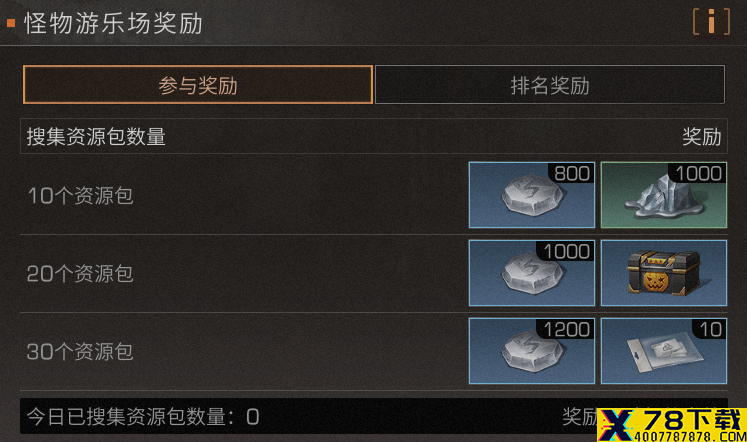Viewport: 747px width, 442px height.
Task: Select the 参与奖励 tab
Action: click(198, 85)
